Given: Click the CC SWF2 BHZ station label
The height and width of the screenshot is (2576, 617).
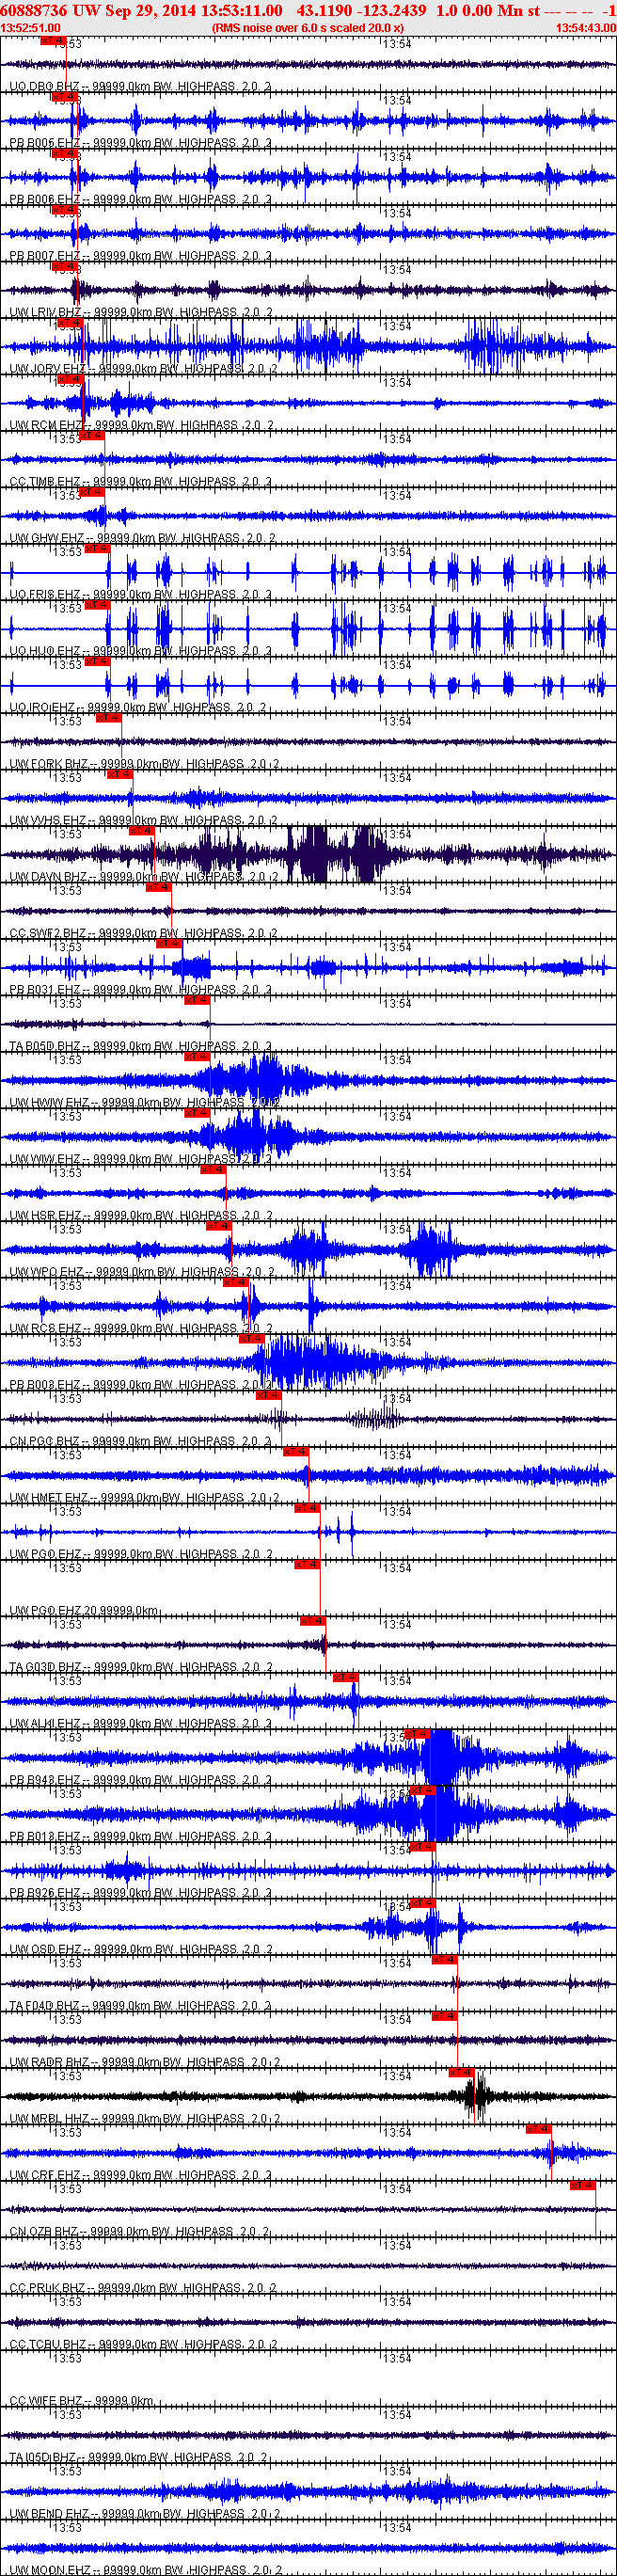Looking at the screenshot, I should tap(143, 934).
